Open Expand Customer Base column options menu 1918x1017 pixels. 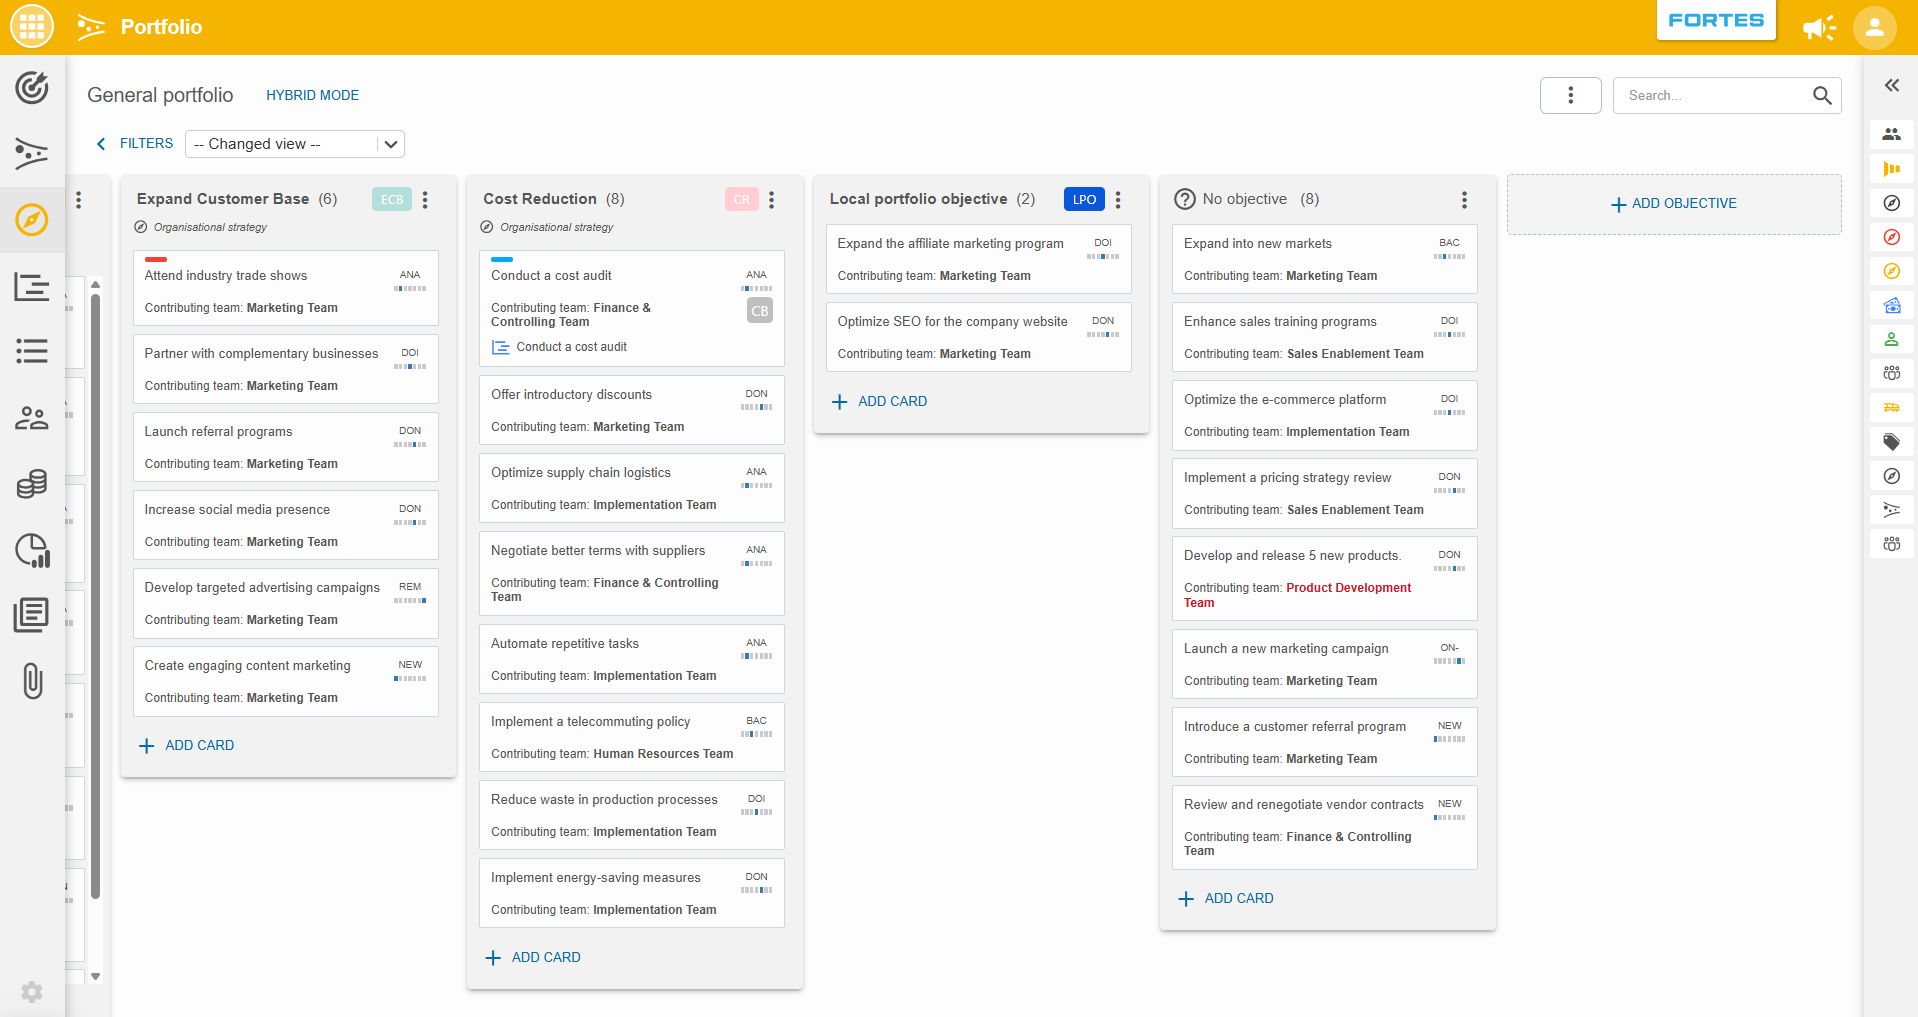(426, 199)
